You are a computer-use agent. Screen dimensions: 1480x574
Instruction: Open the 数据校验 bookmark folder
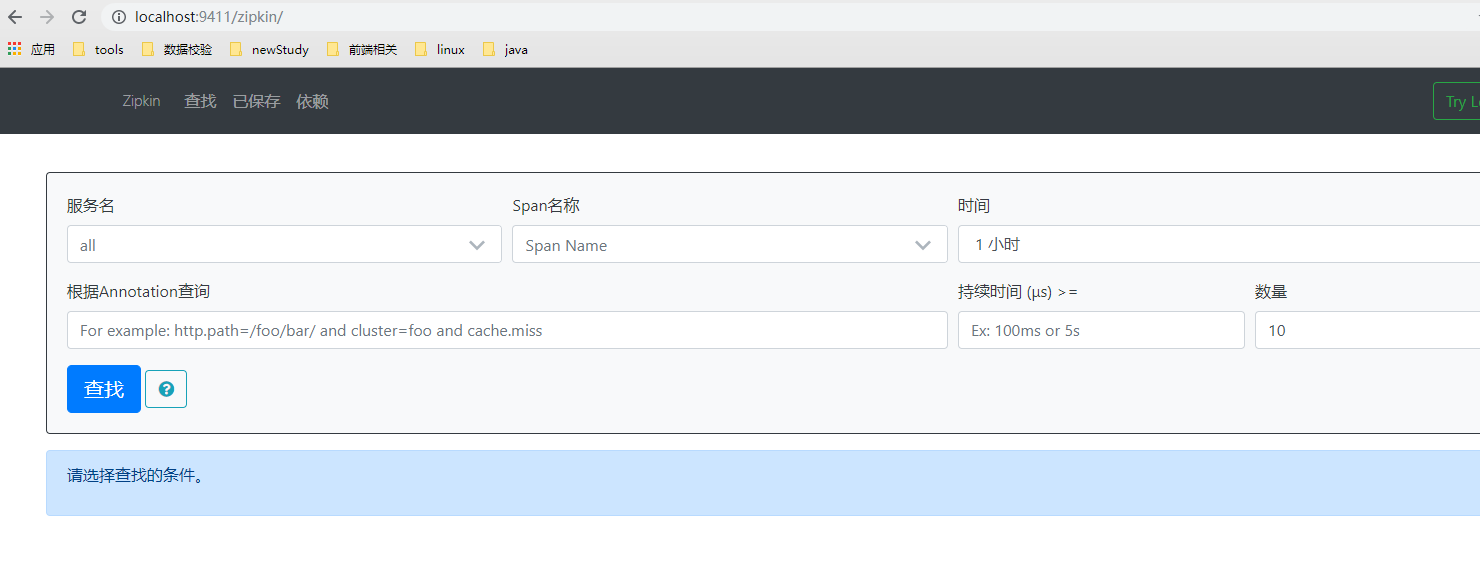point(176,49)
